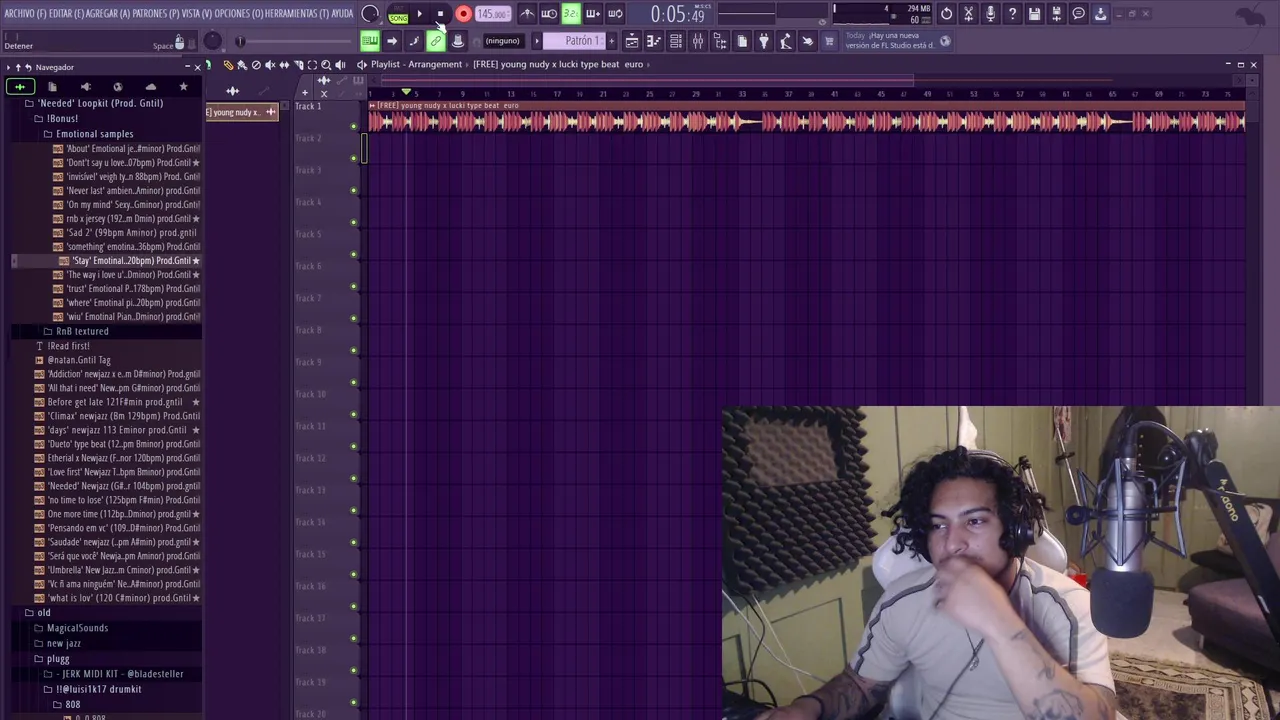
Task: Open the Piano roll view icon
Action: pos(653,41)
